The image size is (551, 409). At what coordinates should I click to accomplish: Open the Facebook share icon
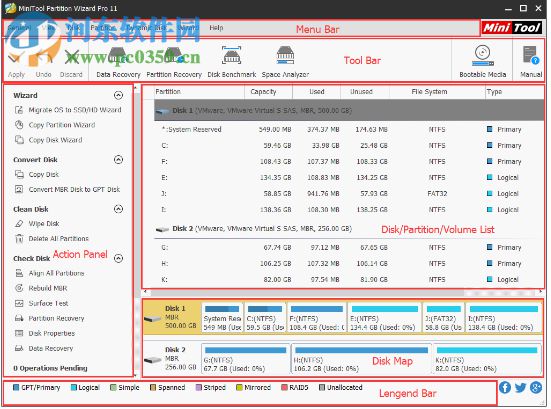pyautogui.click(x=505, y=388)
